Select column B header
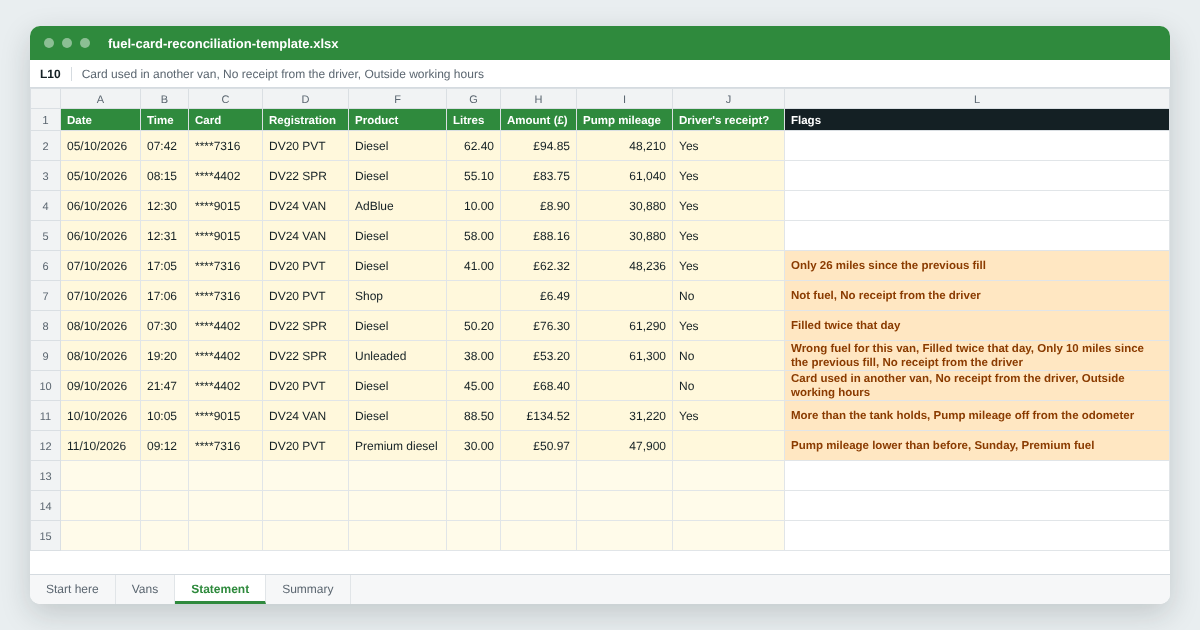Viewport: 1200px width, 630px height. coord(164,99)
